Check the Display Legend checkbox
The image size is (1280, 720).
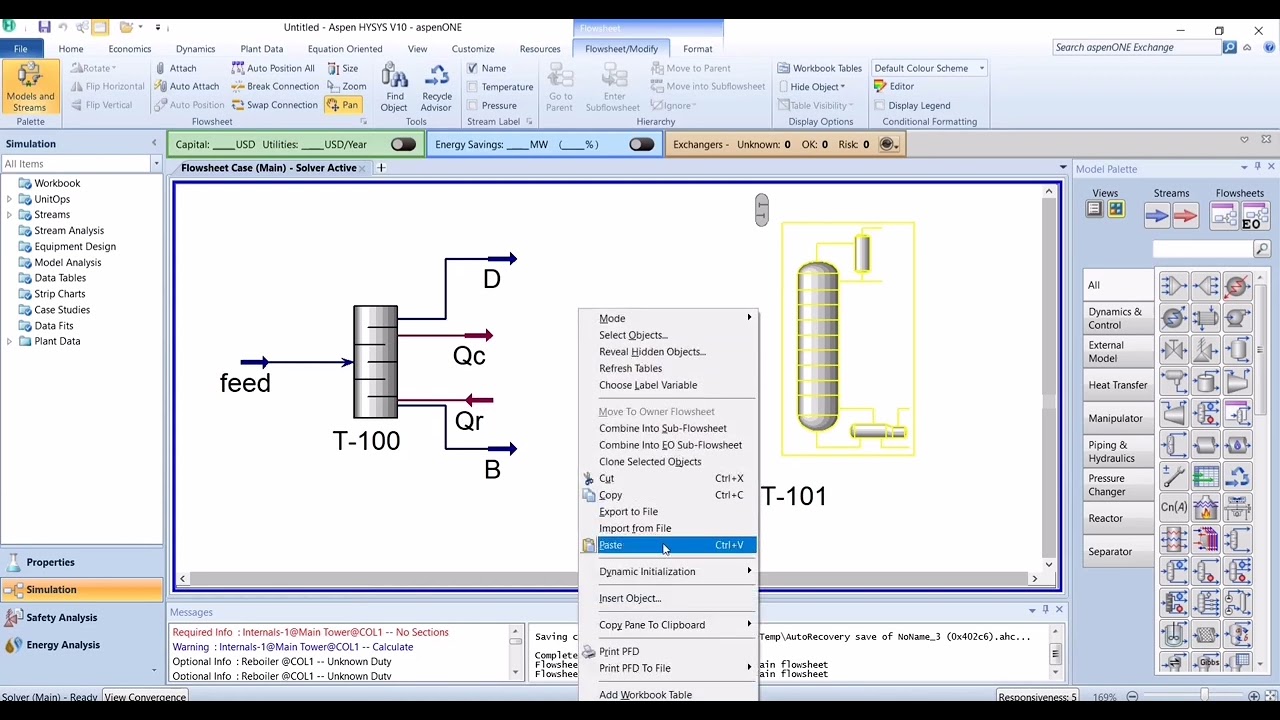pyautogui.click(x=880, y=105)
